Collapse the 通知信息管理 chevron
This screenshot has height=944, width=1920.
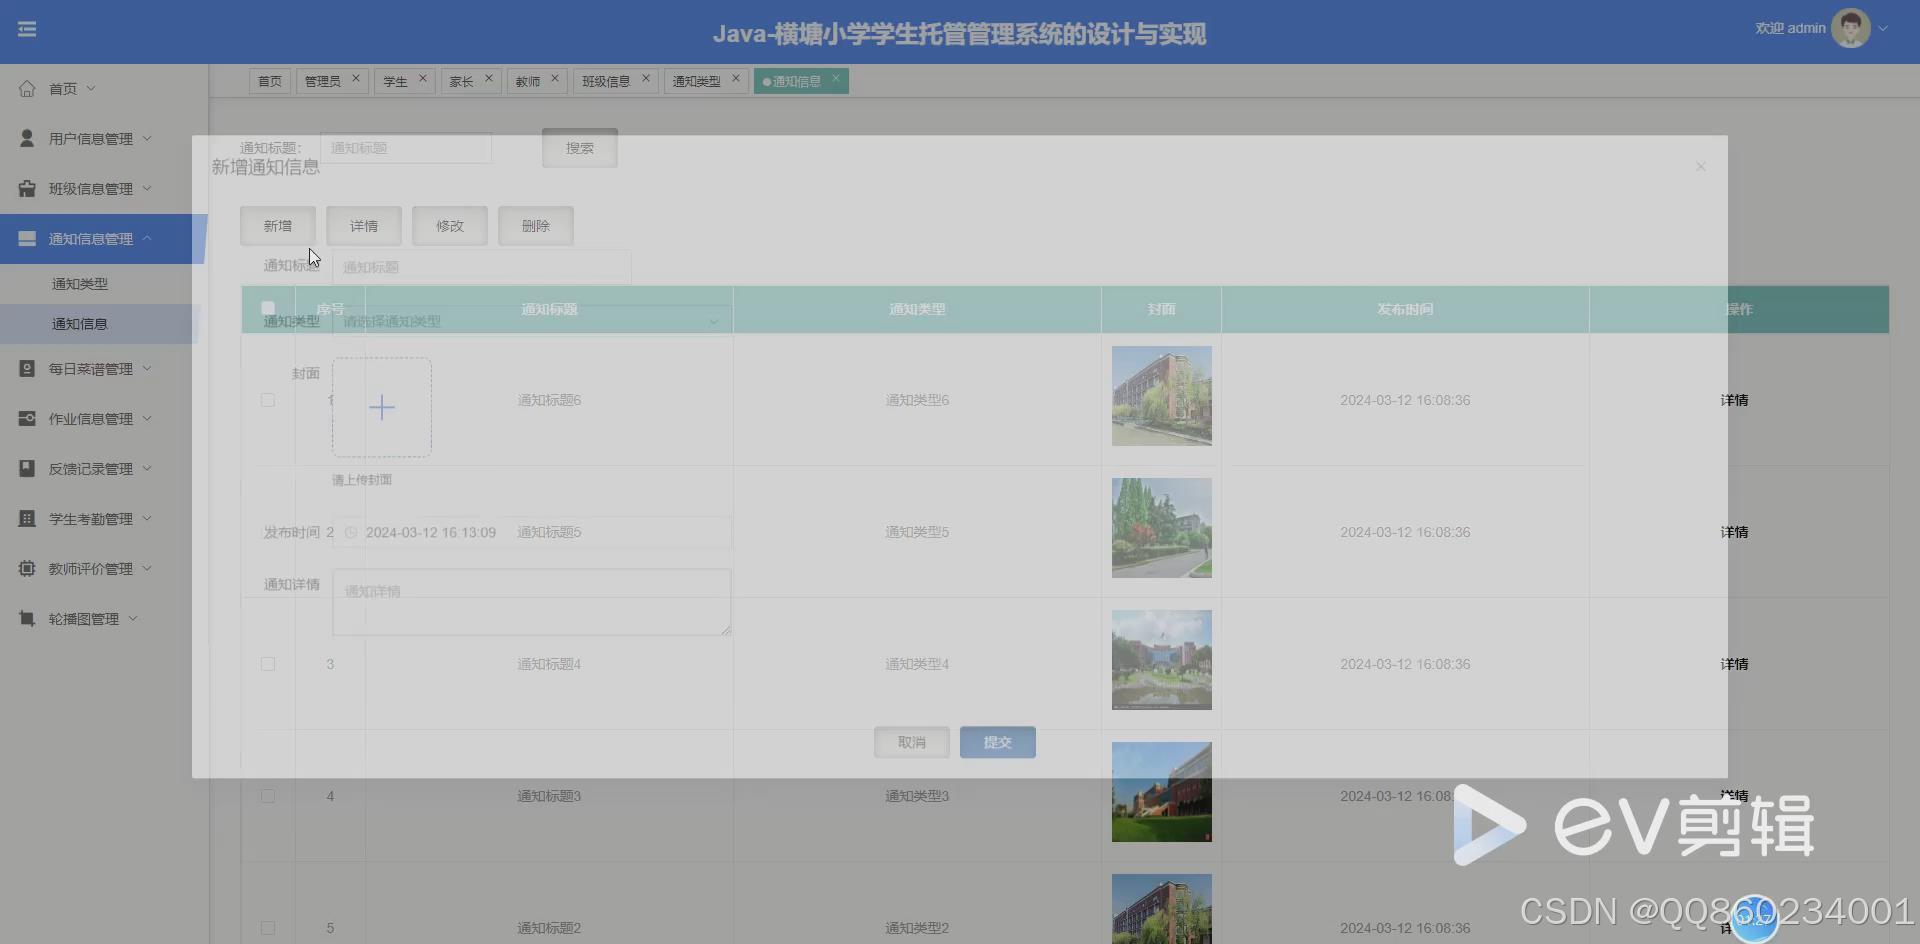pos(147,238)
